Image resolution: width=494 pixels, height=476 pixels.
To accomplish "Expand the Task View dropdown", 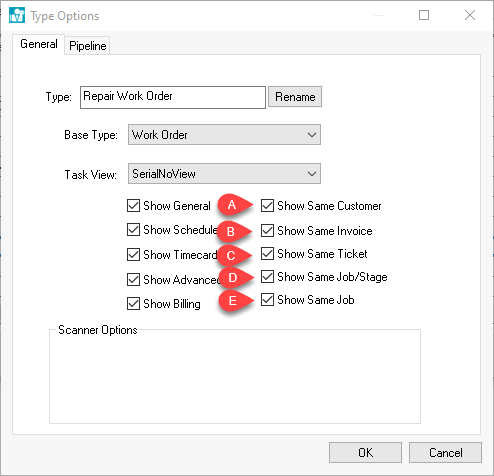I will (224, 174).
